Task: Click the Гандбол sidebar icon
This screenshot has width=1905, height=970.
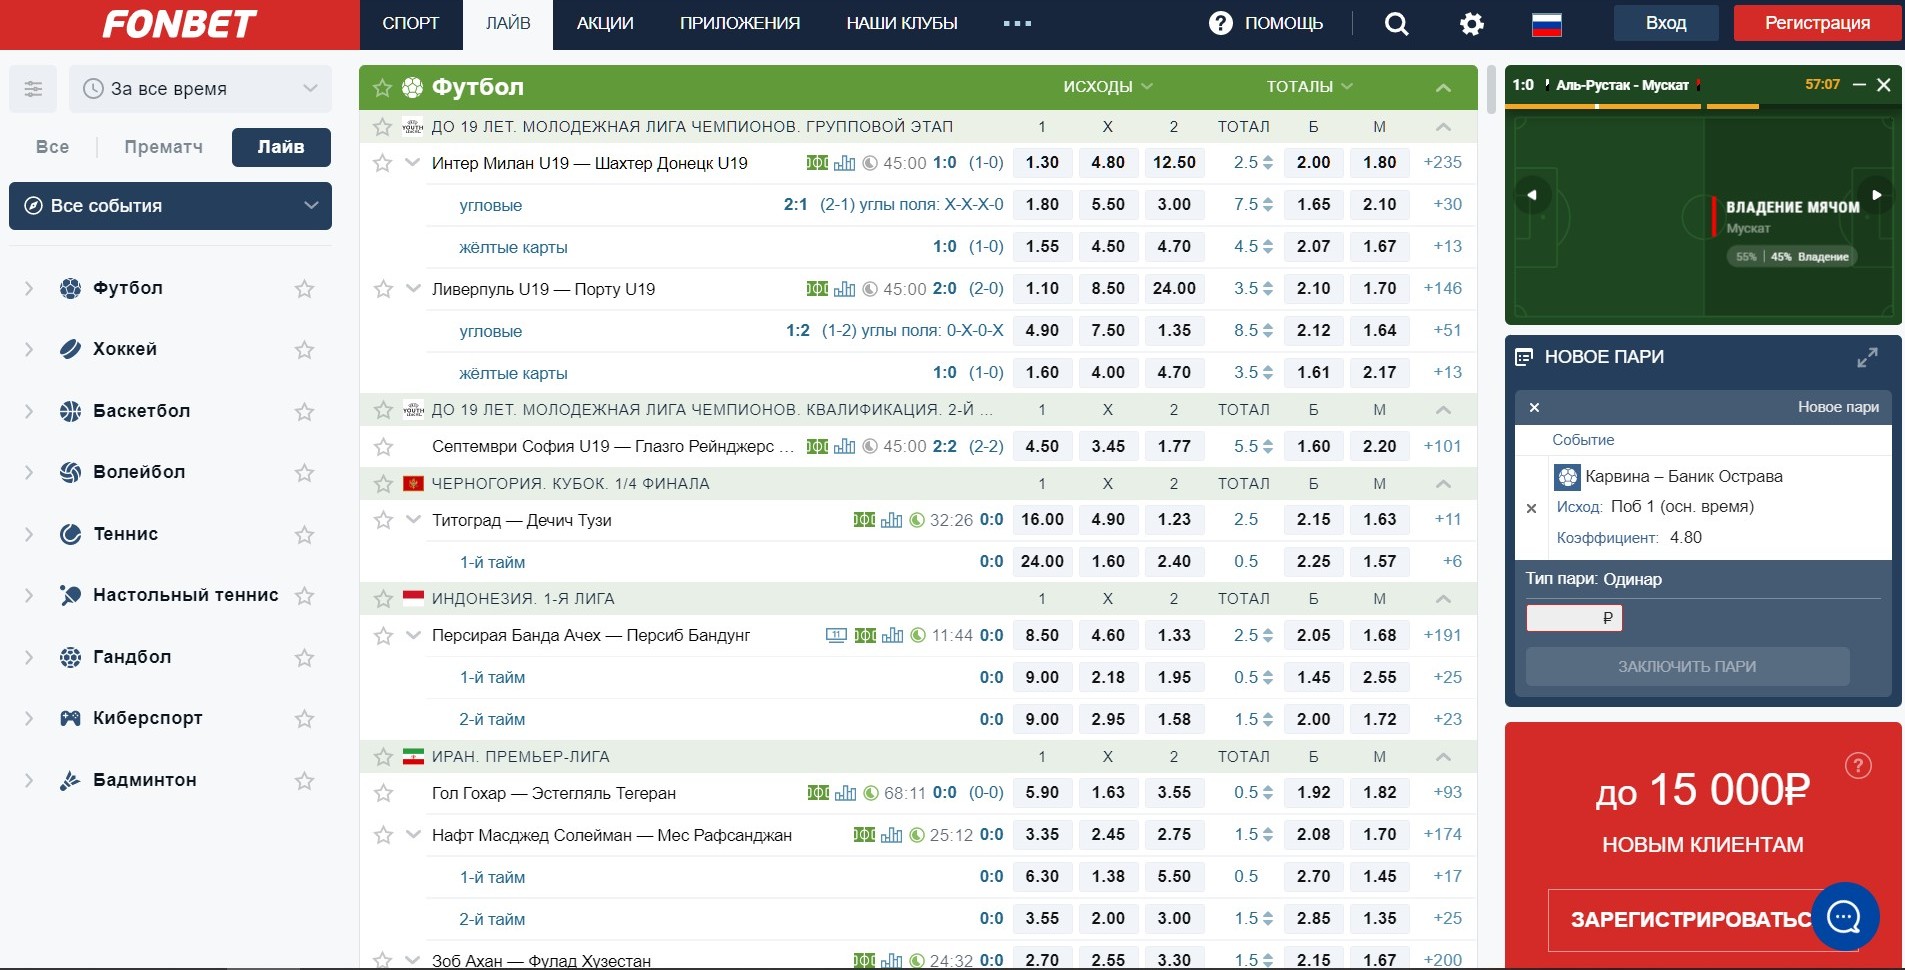Action: (x=70, y=657)
